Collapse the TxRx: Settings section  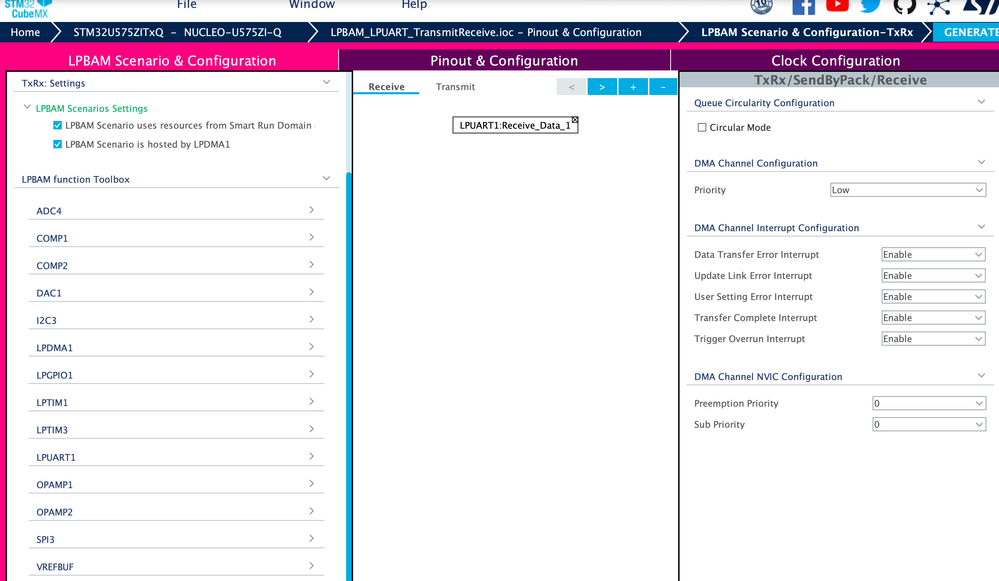click(x=326, y=82)
